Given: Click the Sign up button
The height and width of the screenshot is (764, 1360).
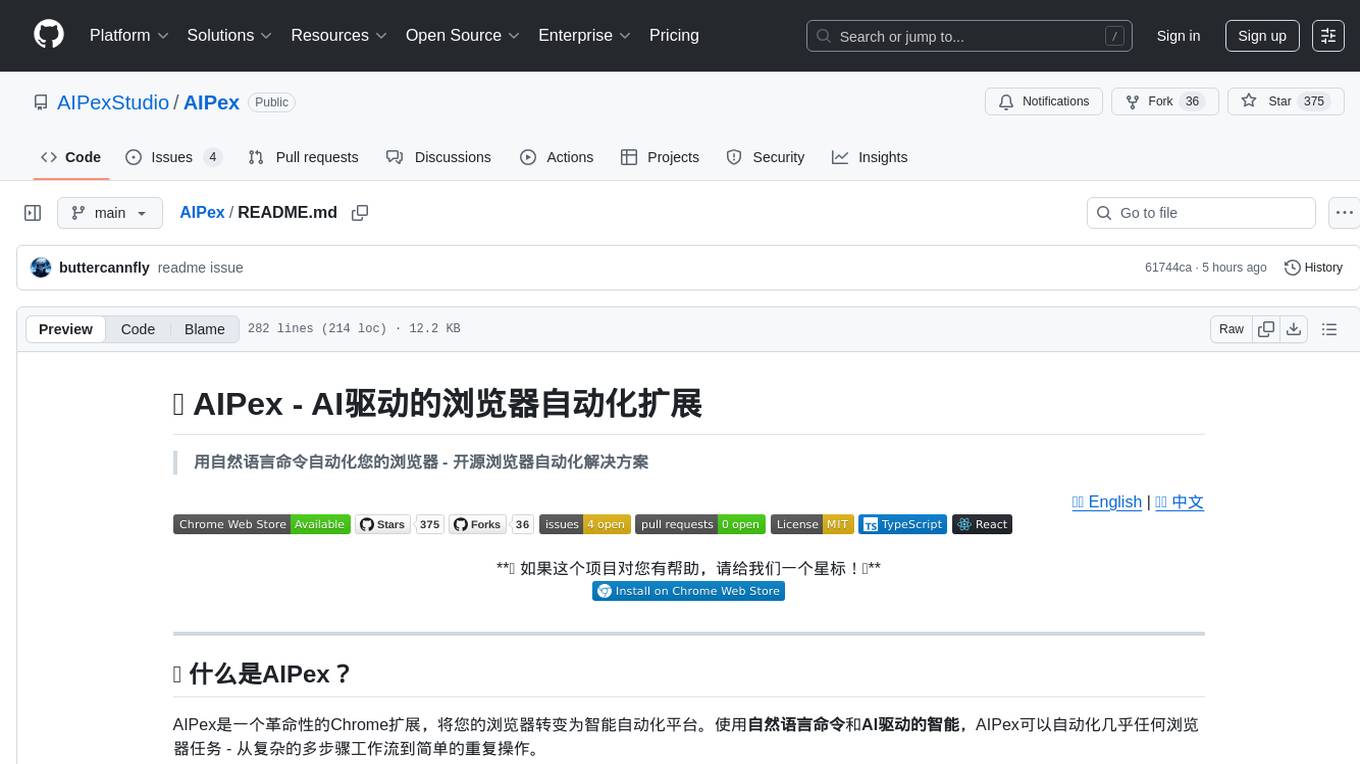Looking at the screenshot, I should (1262, 36).
